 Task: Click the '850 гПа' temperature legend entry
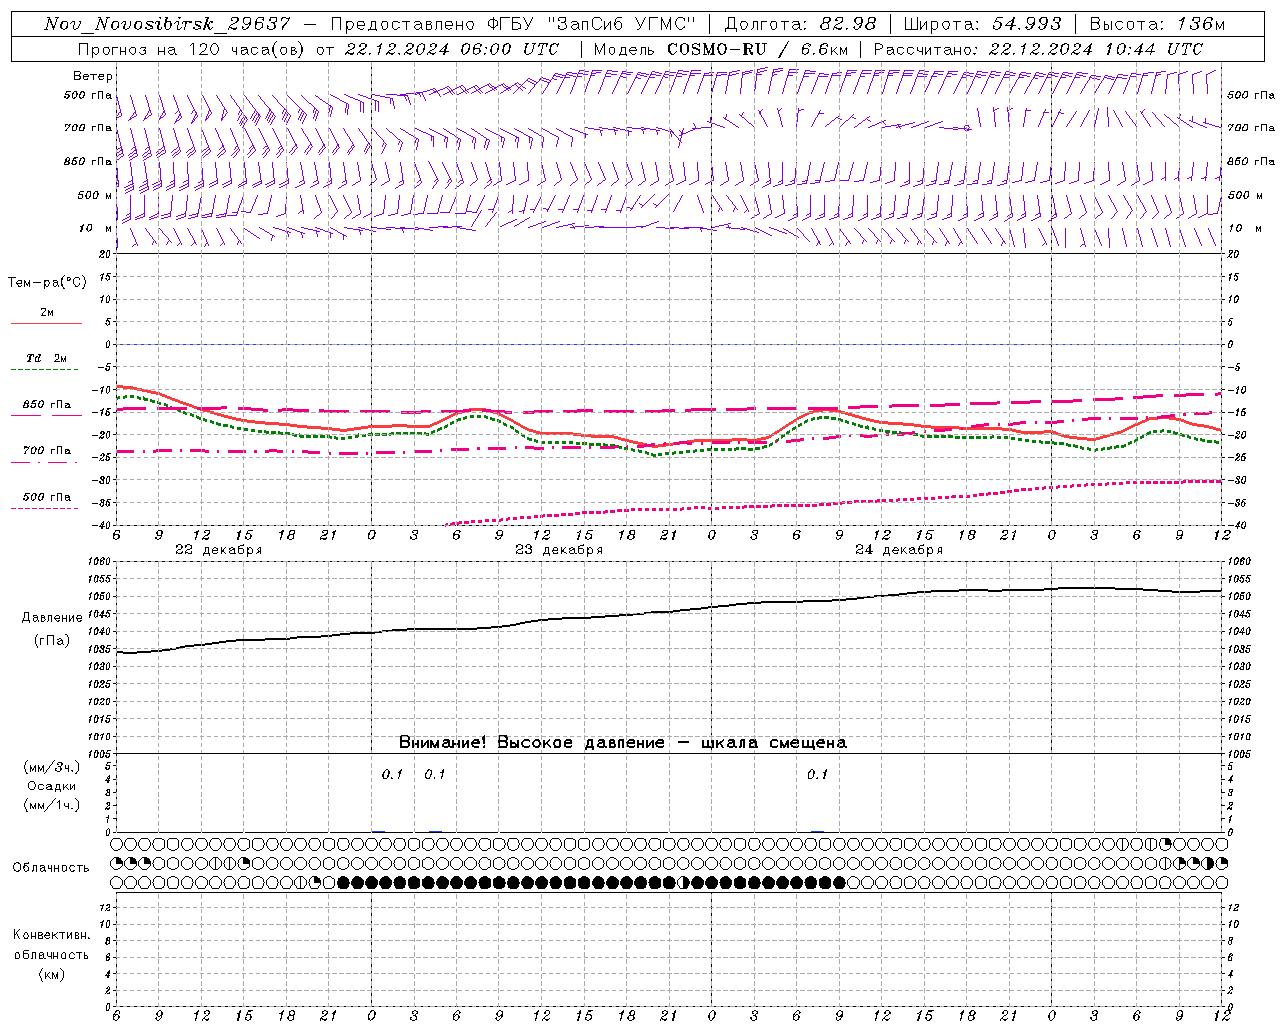pyautogui.click(x=46, y=405)
